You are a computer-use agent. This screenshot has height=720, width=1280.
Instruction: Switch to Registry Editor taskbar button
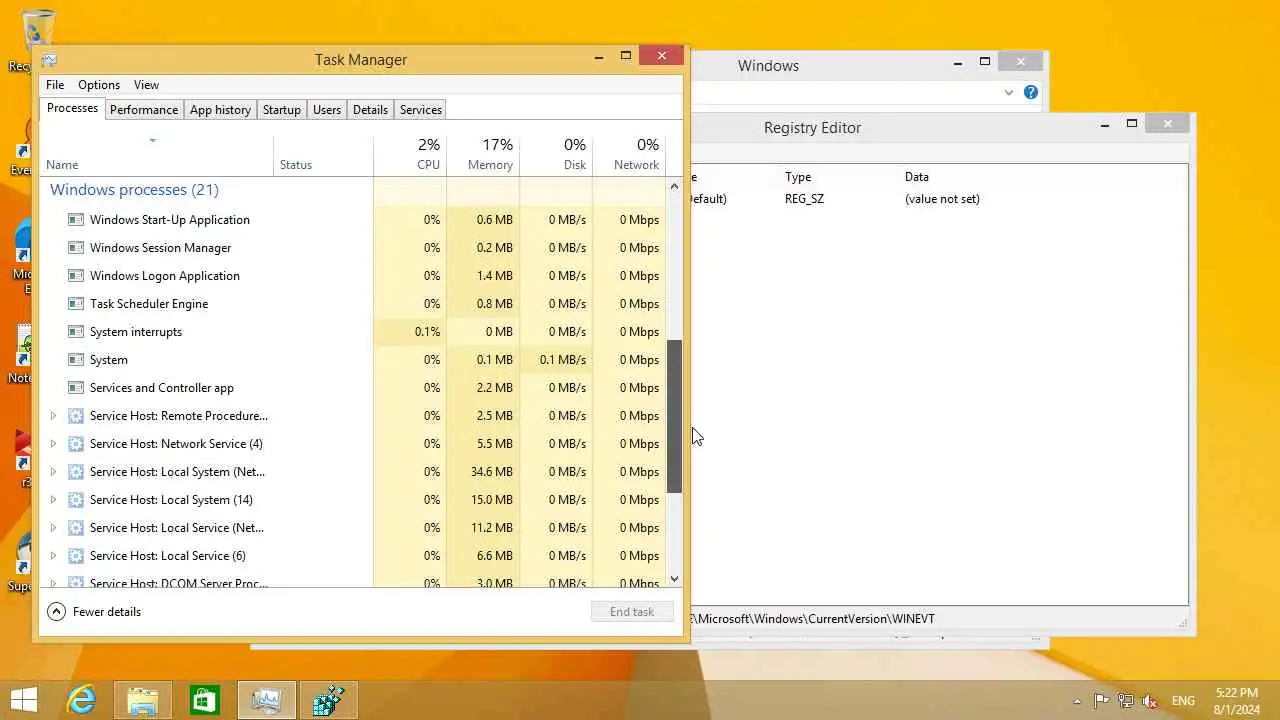[328, 700]
